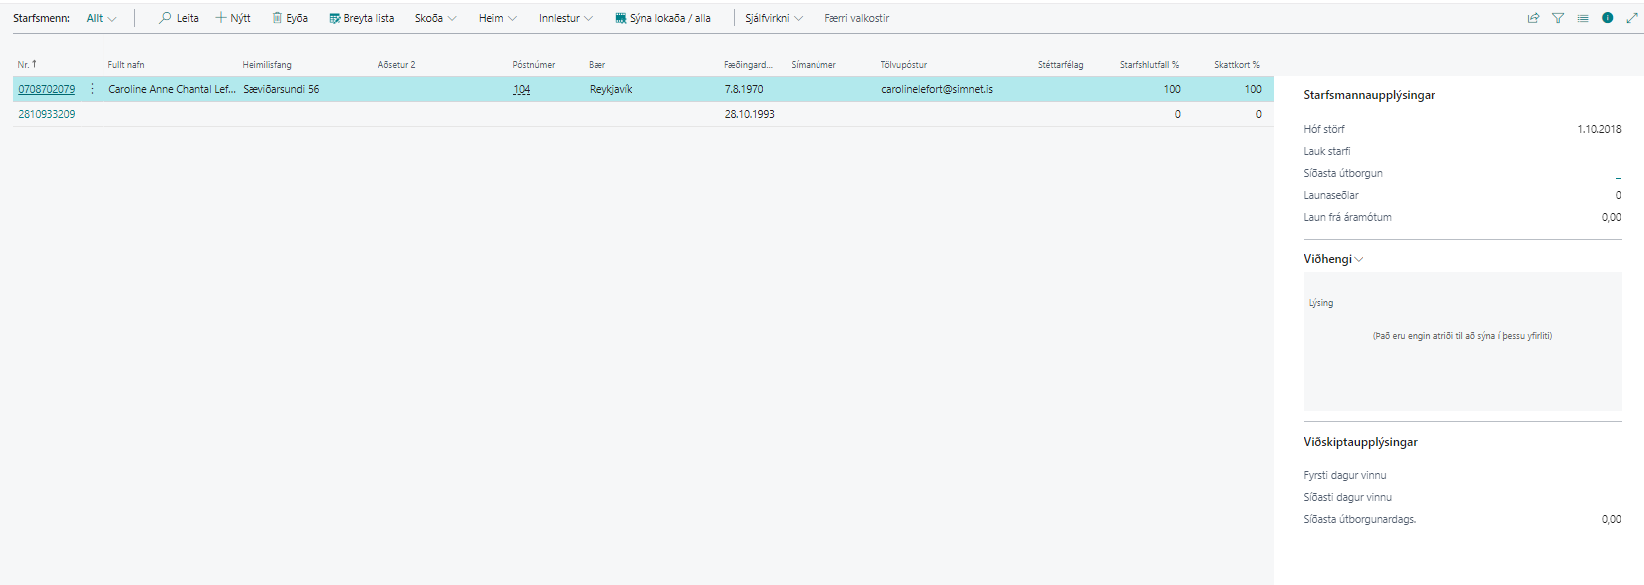Click the Sýna lokaða / alla icon
This screenshot has width=1644, height=585.
(x=621, y=18)
